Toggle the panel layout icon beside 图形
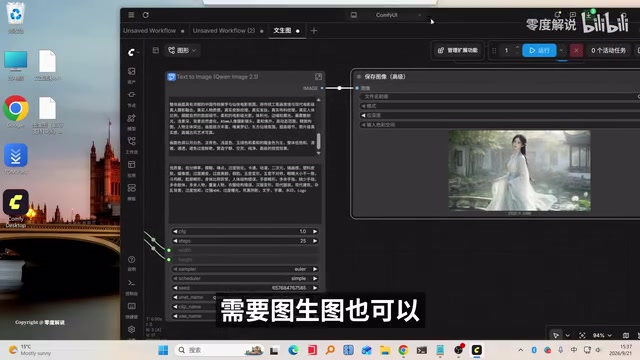Screen dimensions: 640x360 click(x=156, y=50)
